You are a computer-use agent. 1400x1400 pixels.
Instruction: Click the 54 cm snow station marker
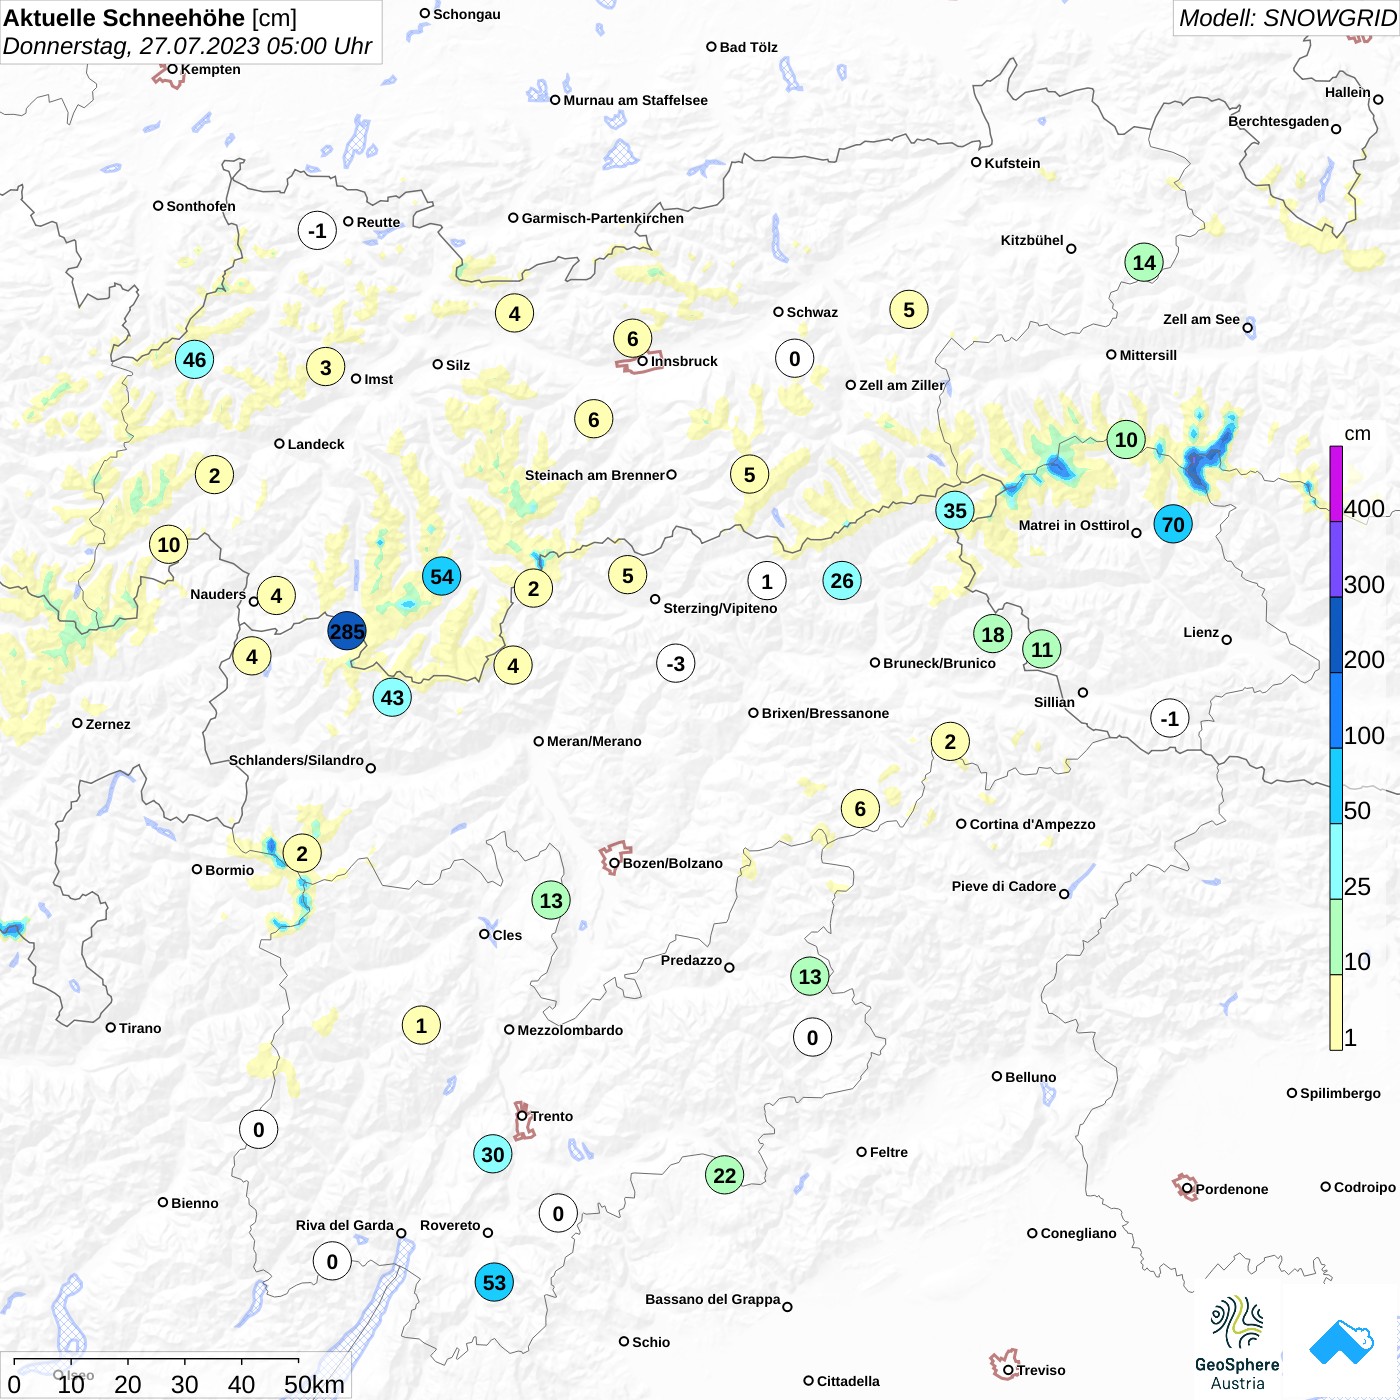click(x=441, y=576)
